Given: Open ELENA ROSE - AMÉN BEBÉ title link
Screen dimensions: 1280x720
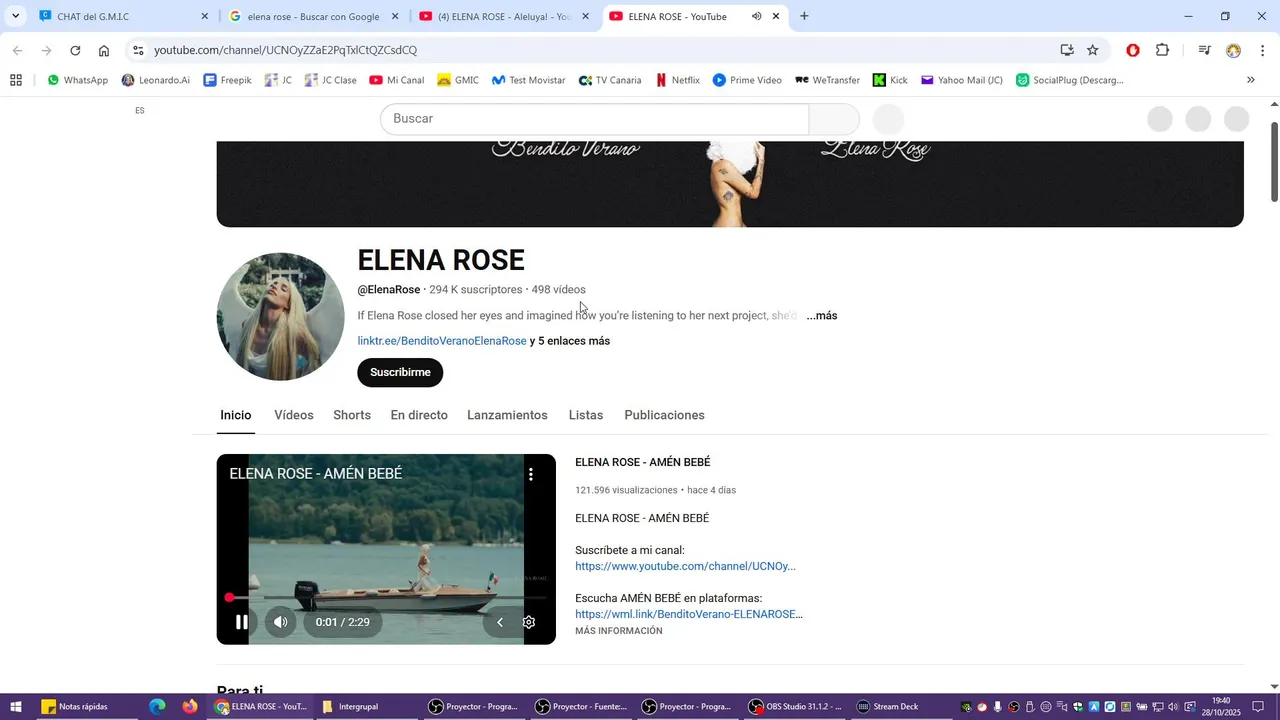Looking at the screenshot, I should coord(643,462).
